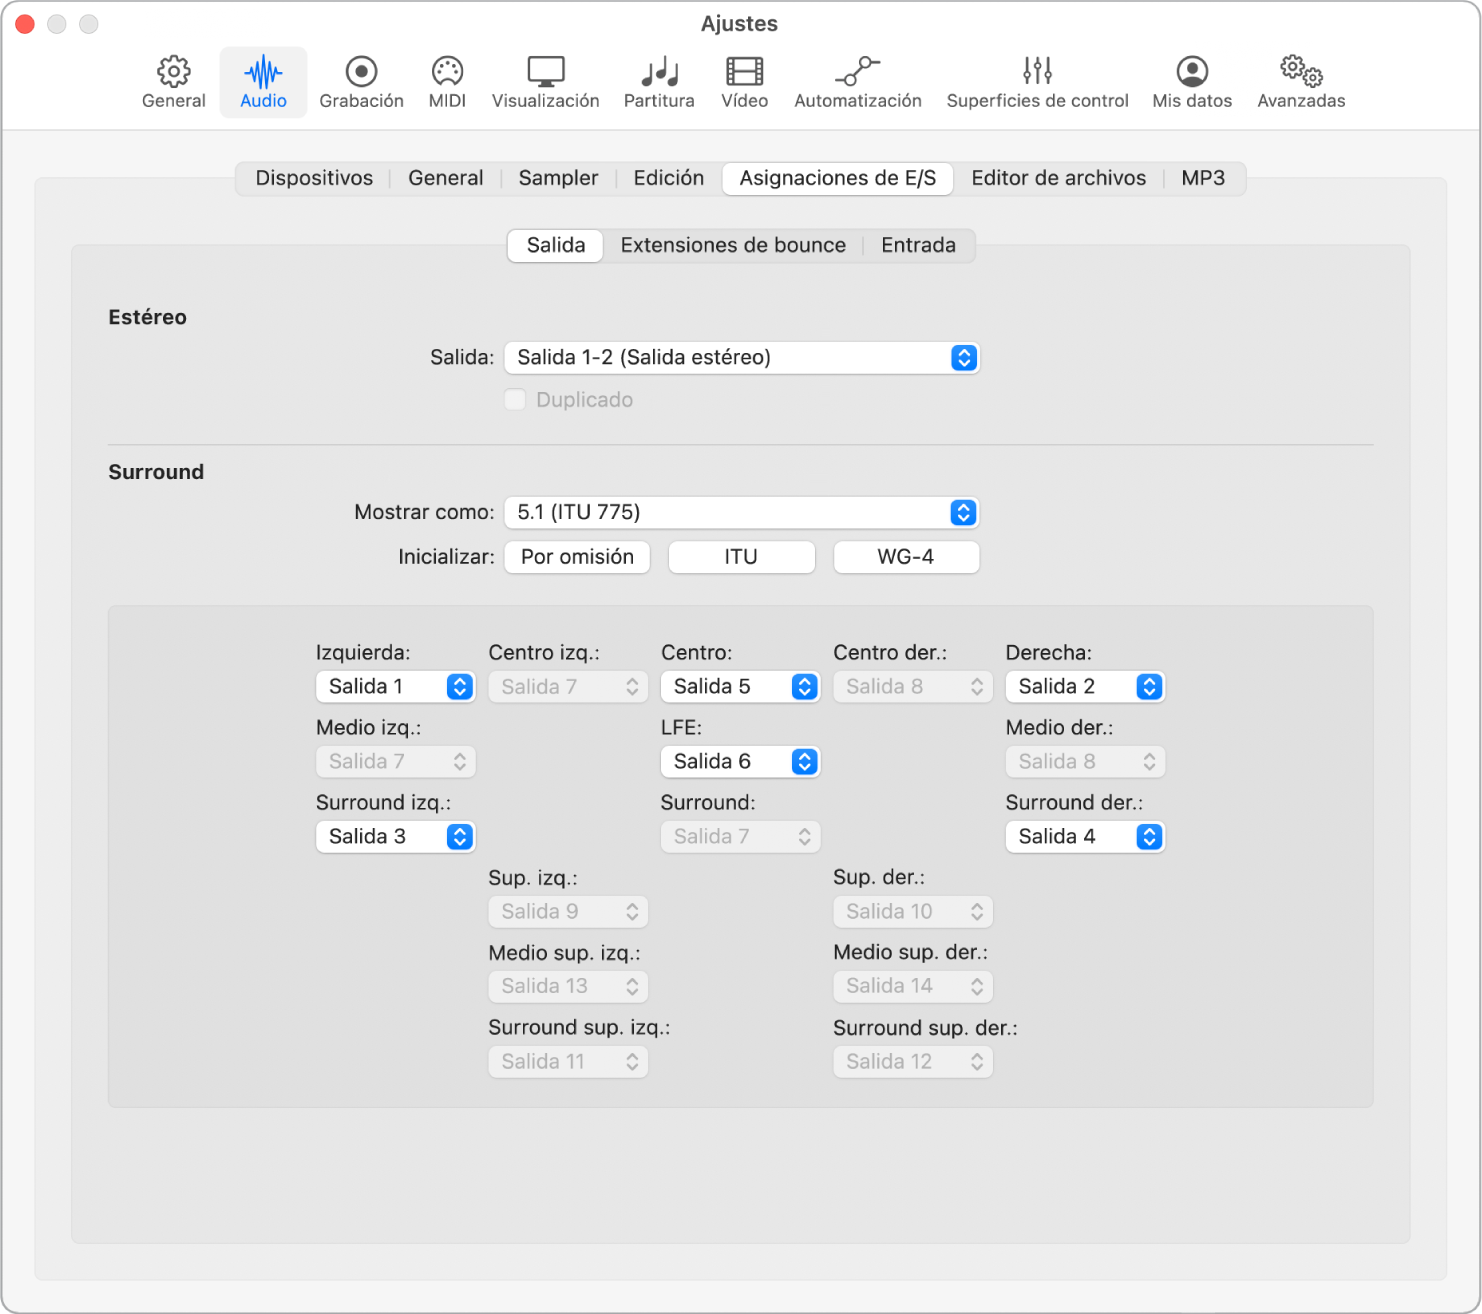Switch to the Sampler tab

point(558,178)
